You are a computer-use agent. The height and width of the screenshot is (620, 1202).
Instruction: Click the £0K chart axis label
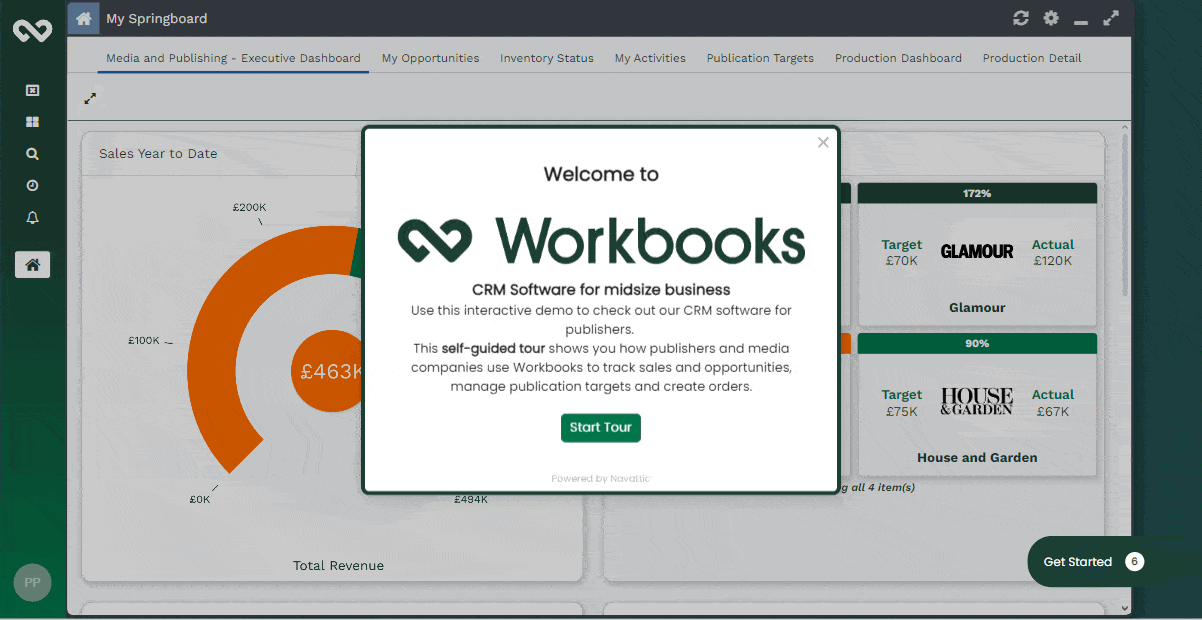tap(200, 498)
